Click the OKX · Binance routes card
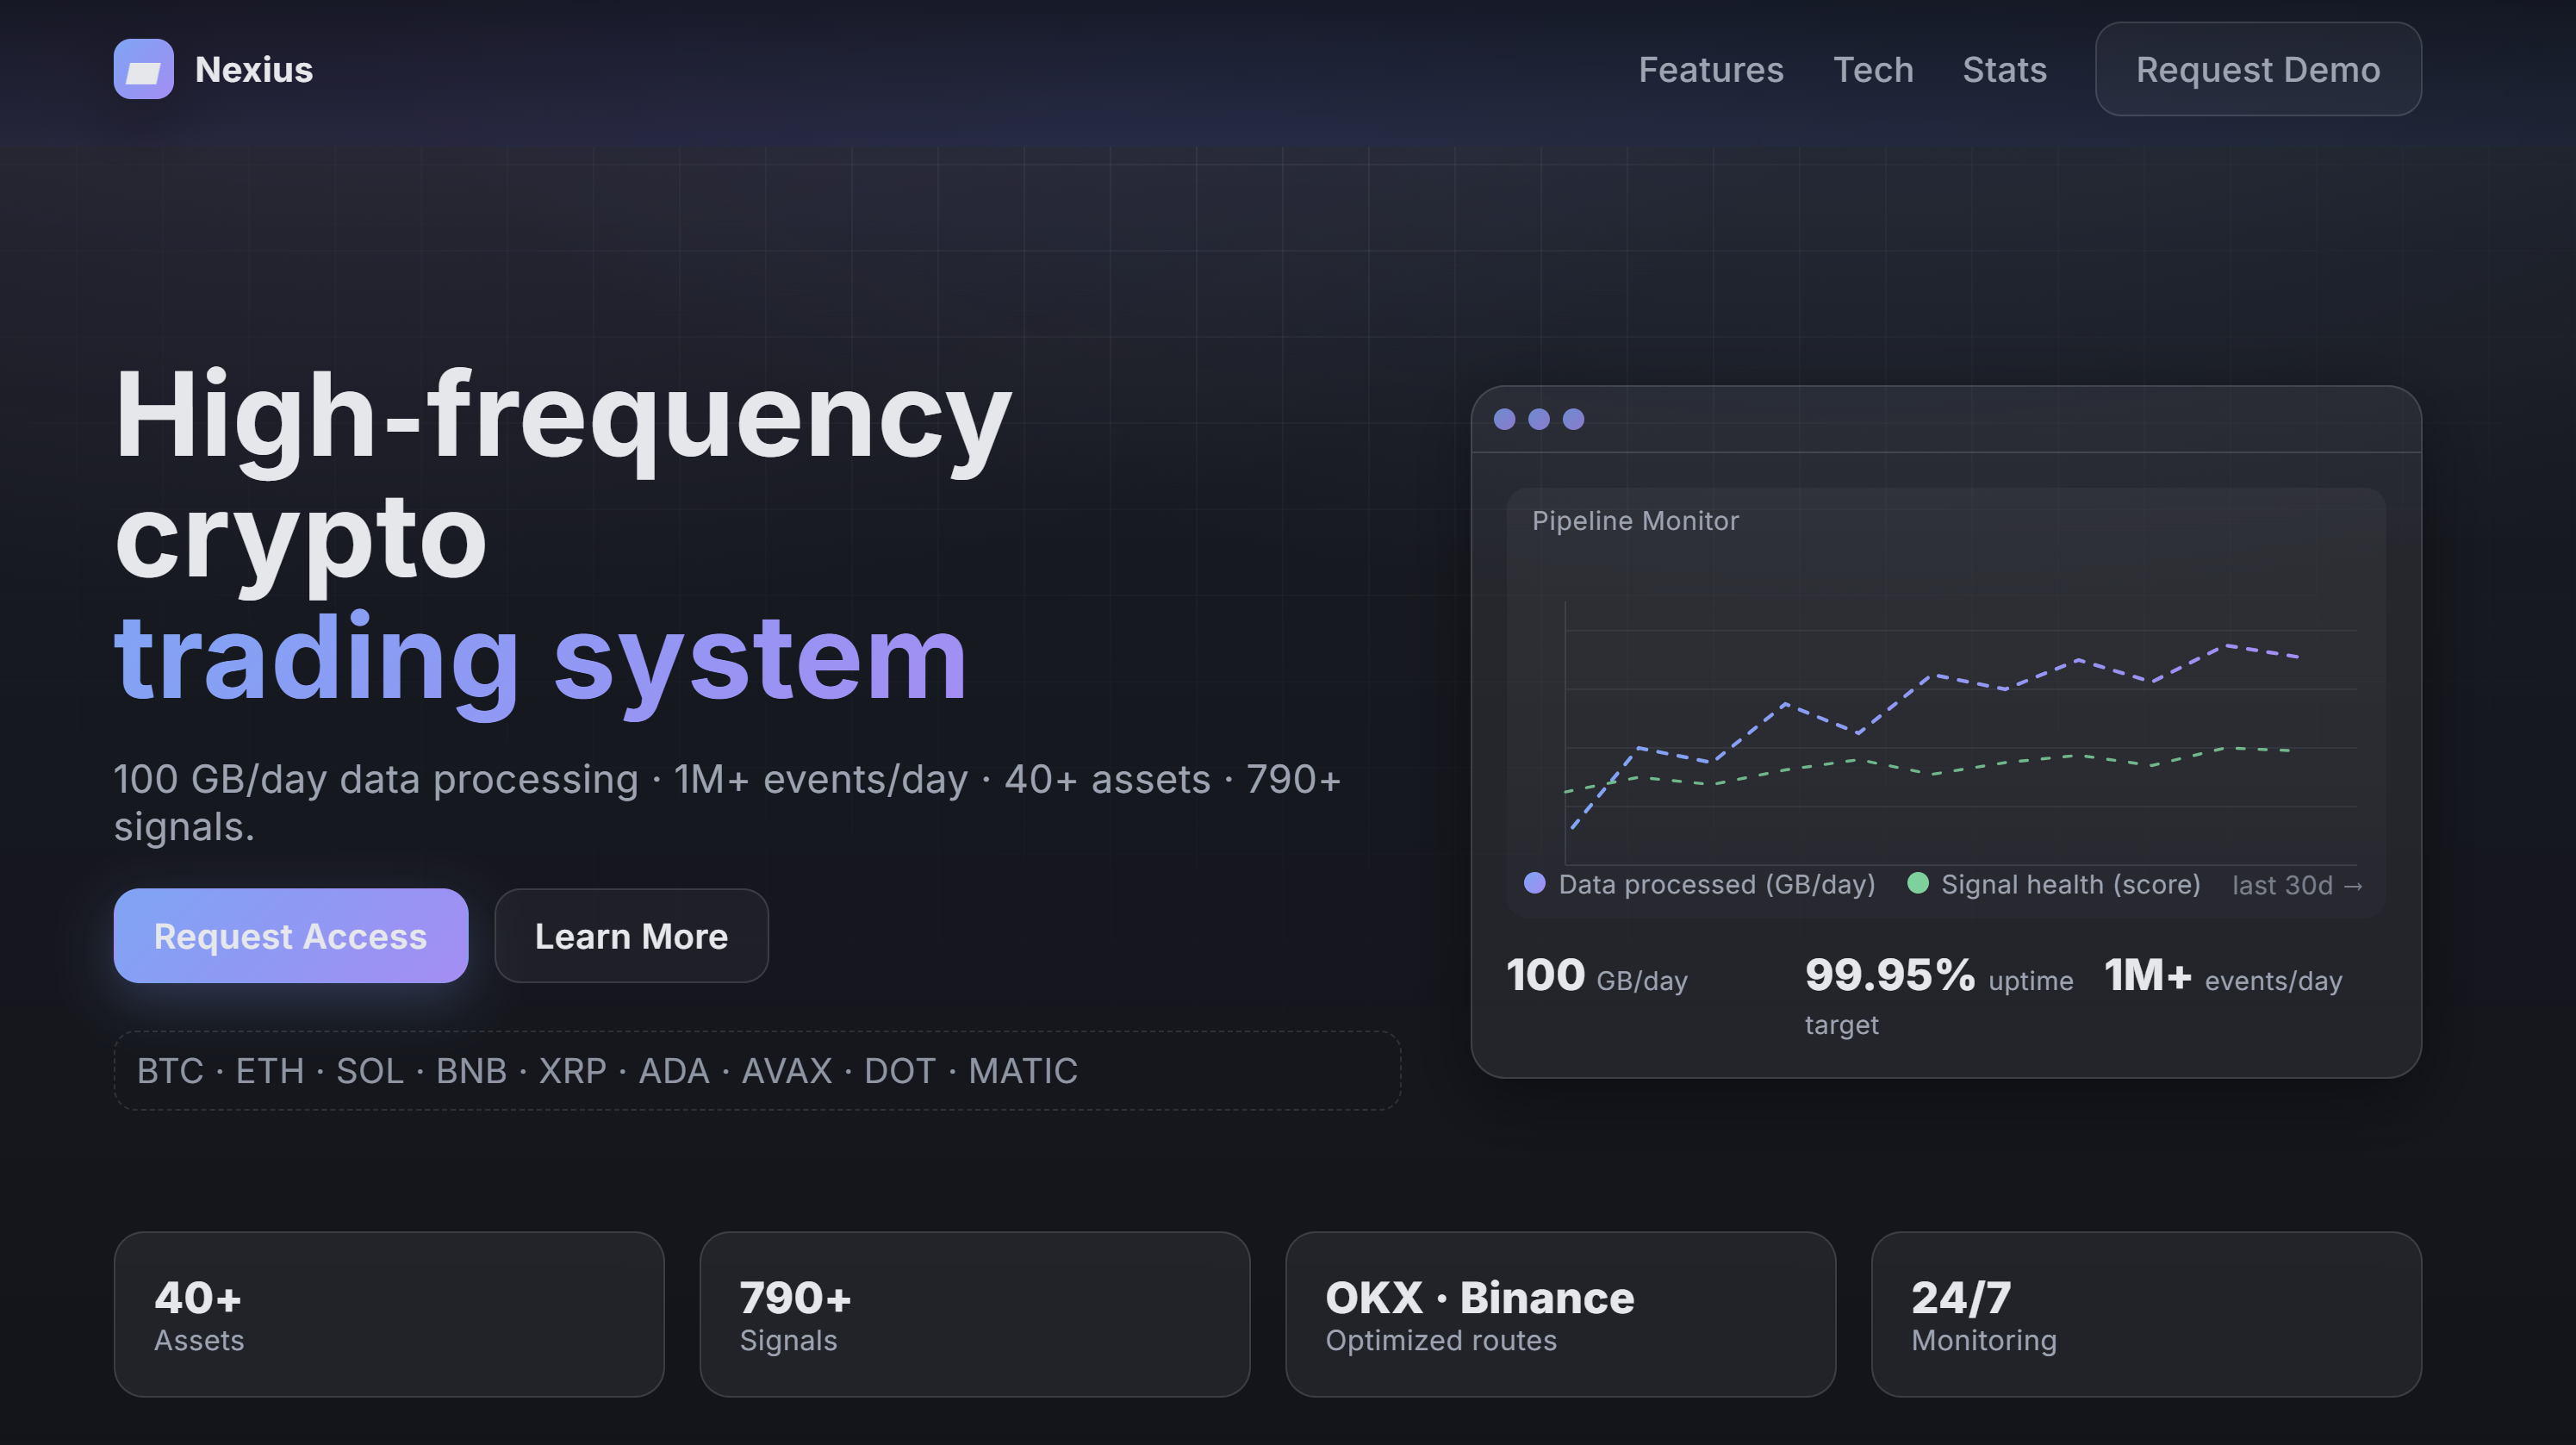Viewport: 2576px width, 1445px height. point(1560,1314)
